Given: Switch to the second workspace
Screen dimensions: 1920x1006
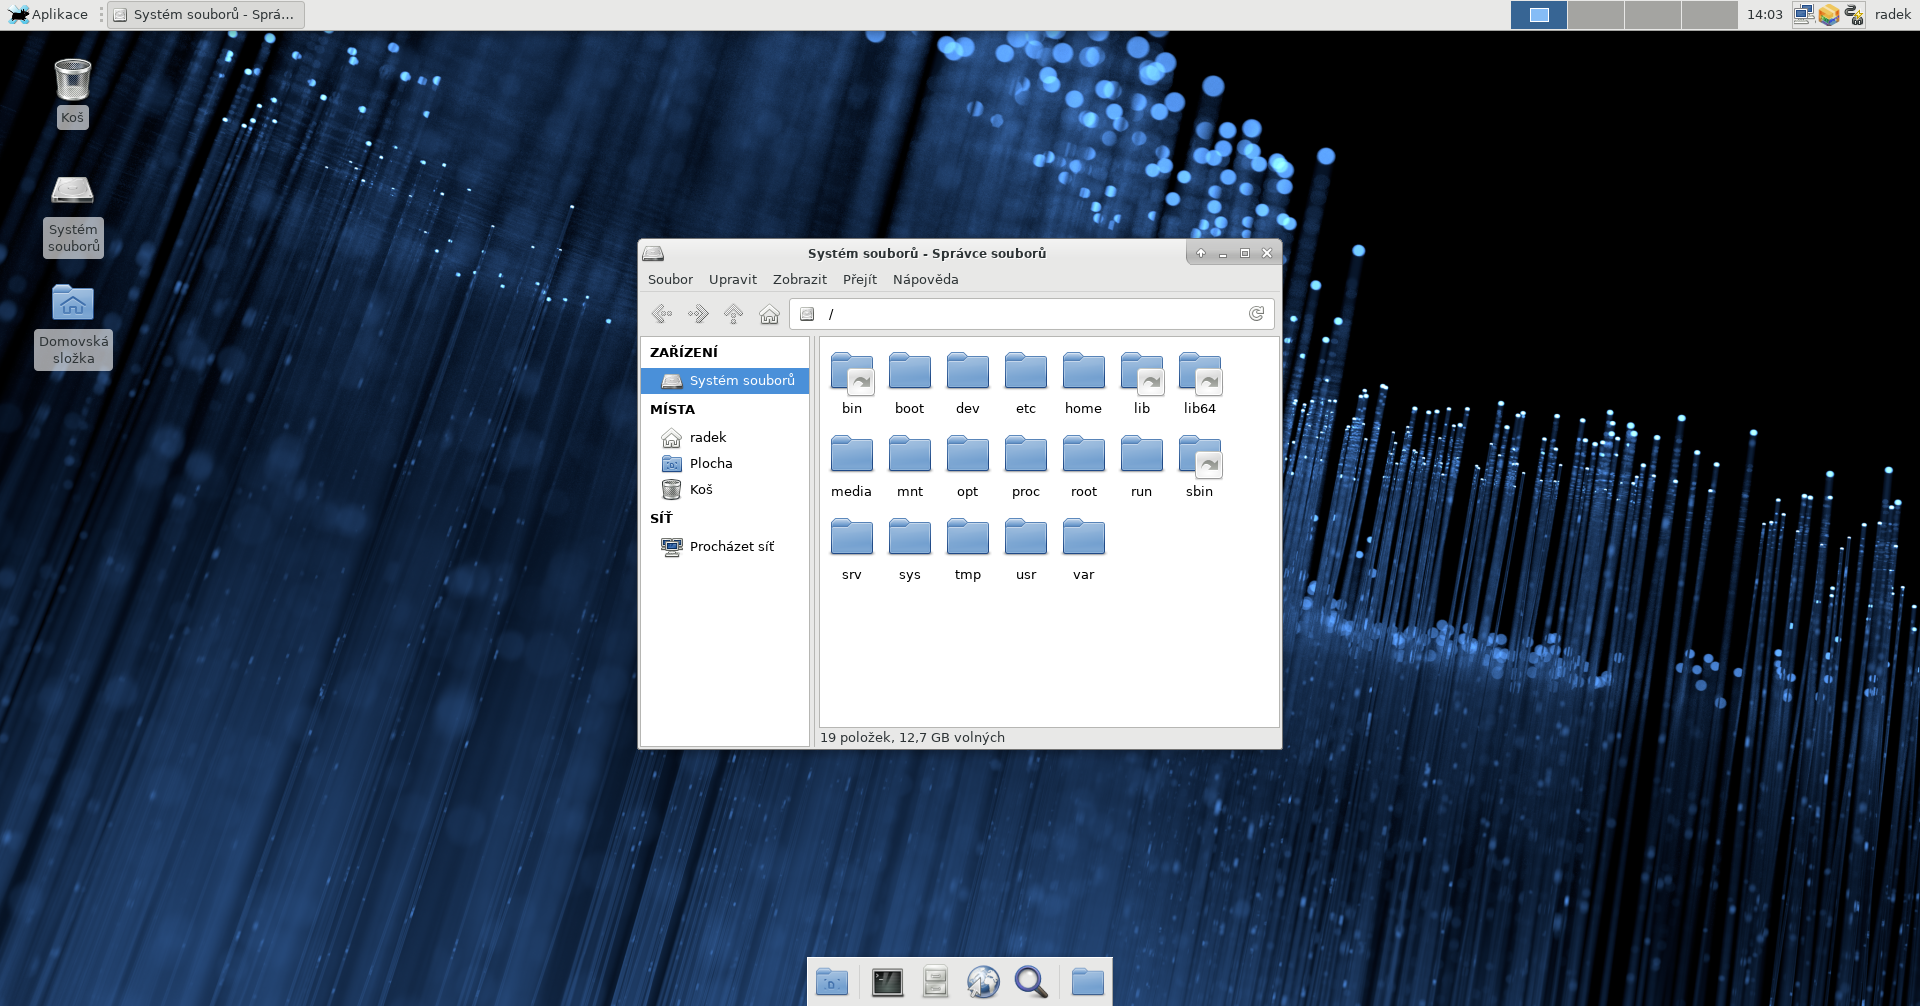Looking at the screenshot, I should pyautogui.click(x=1595, y=15).
